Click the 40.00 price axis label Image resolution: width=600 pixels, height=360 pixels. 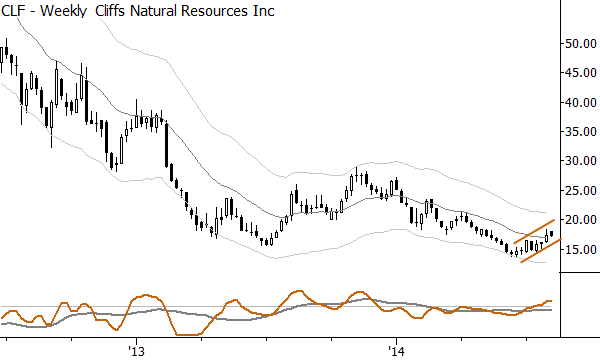(581, 102)
